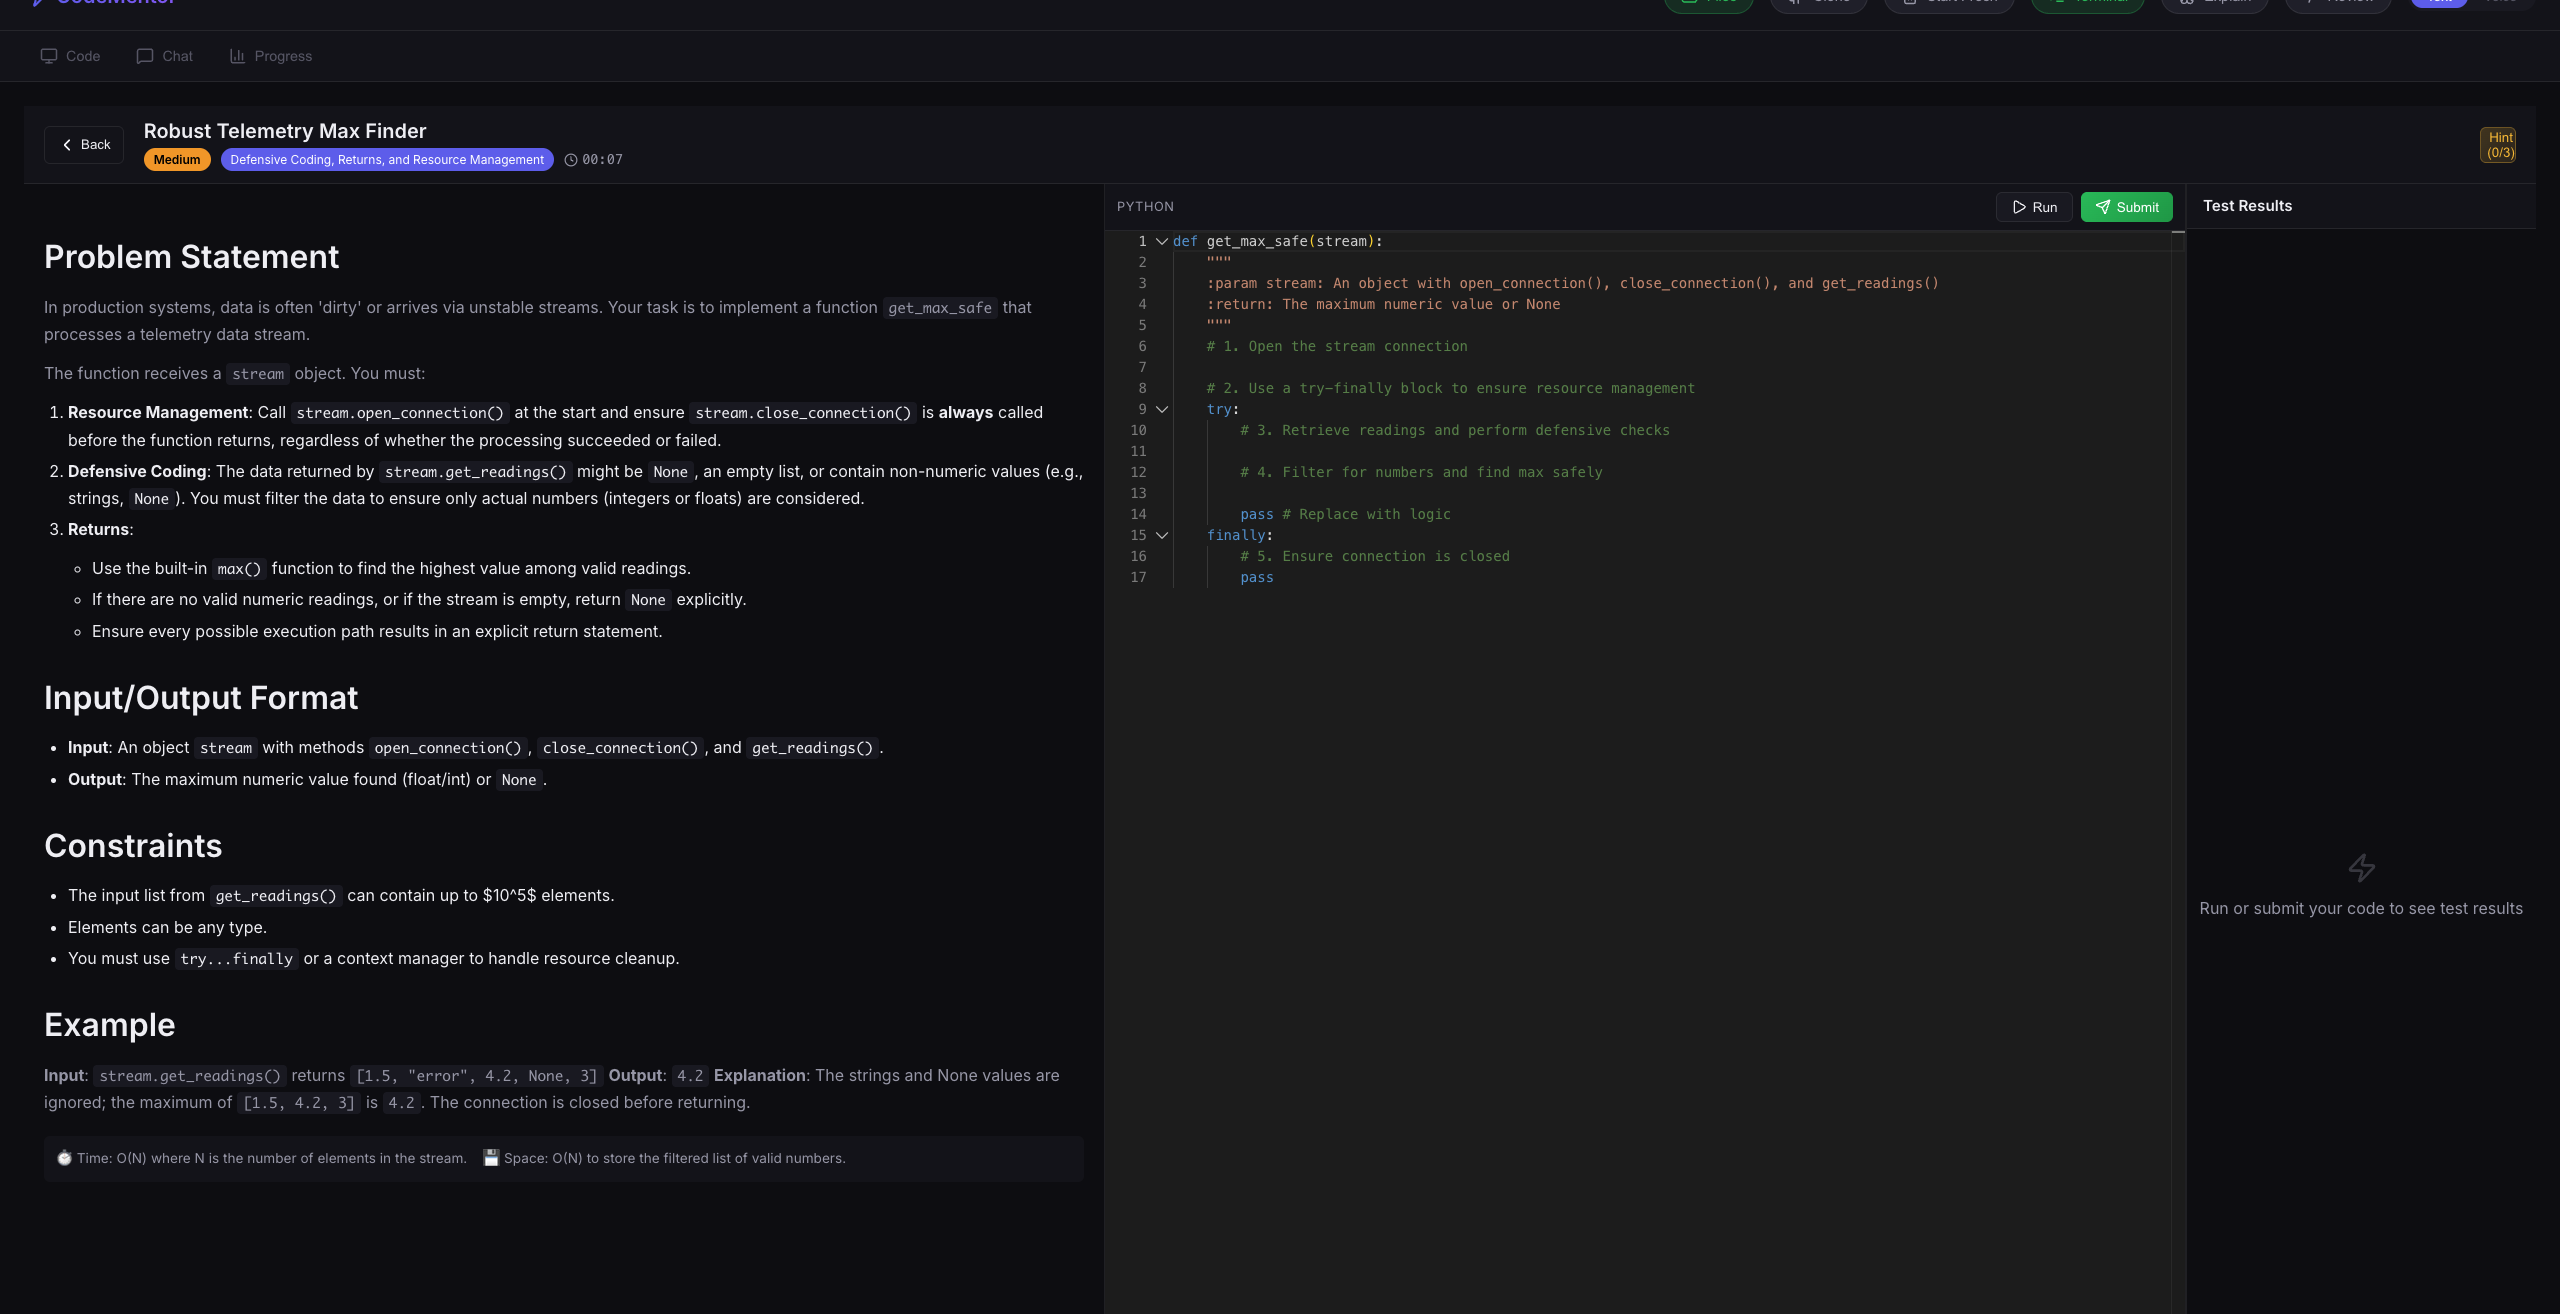Viewport: 2560px width, 1314px height.
Task: Click the Medium difficulty badge
Action: pos(177,160)
